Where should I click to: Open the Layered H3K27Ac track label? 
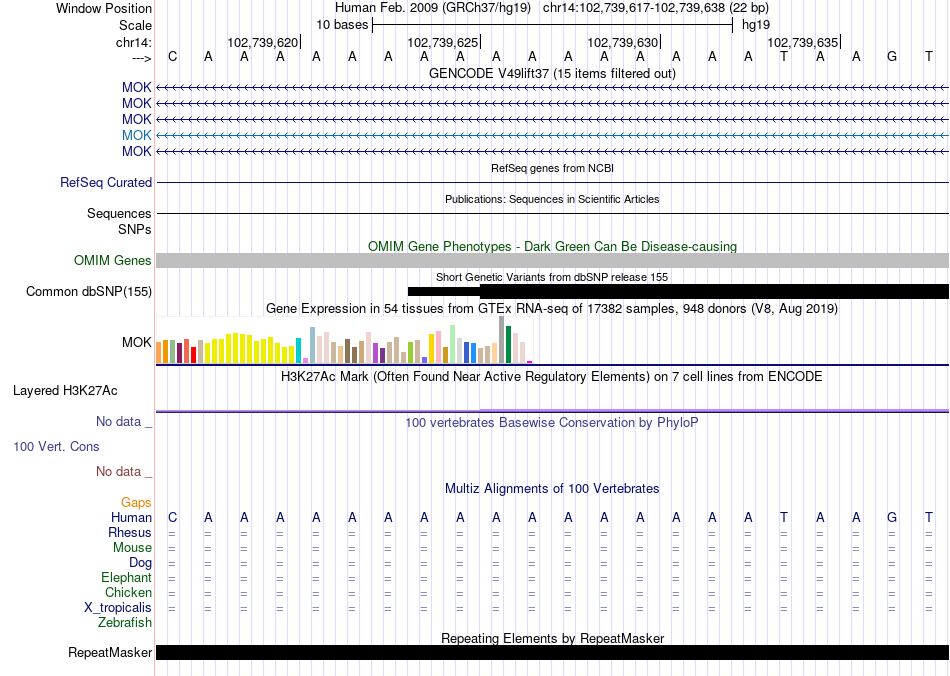(64, 390)
